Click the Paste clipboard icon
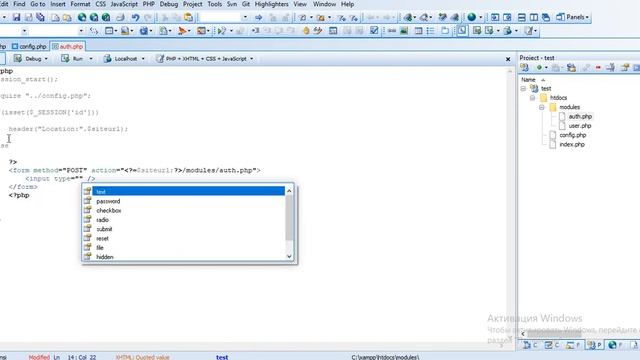Viewport: 640px width, 360px height. (x=188, y=18)
